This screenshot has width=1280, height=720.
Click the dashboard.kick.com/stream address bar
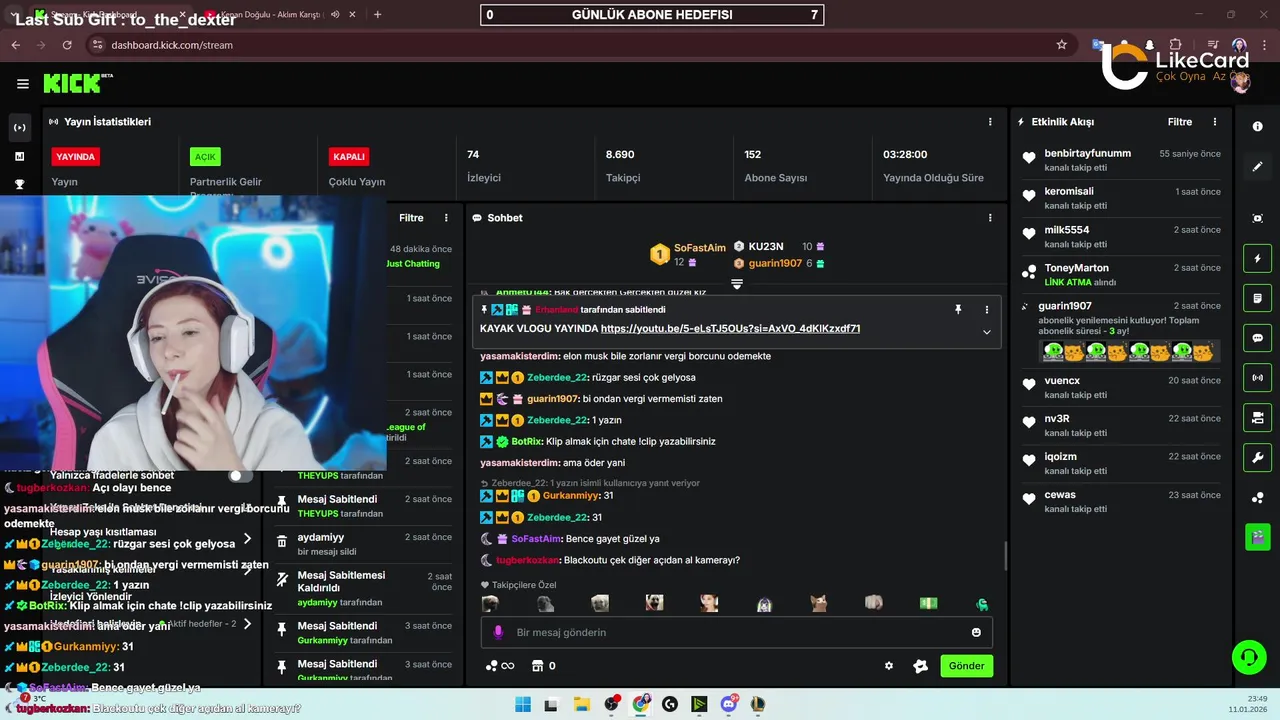coord(580,45)
